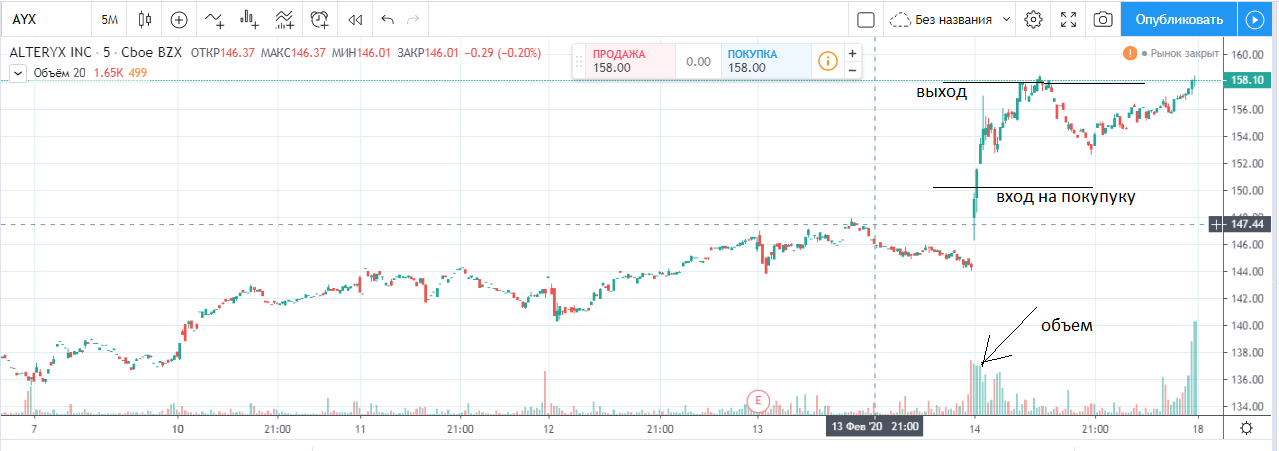Click the earnings E marker on timeline
This screenshot has width=1279, height=451.
point(758,400)
